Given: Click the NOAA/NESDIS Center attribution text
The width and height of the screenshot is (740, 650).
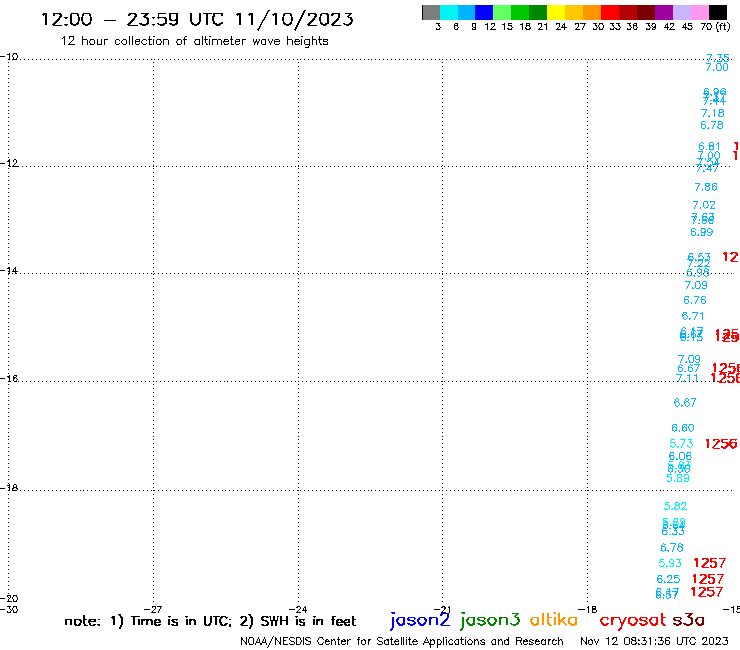Looking at the screenshot, I should [402, 641].
